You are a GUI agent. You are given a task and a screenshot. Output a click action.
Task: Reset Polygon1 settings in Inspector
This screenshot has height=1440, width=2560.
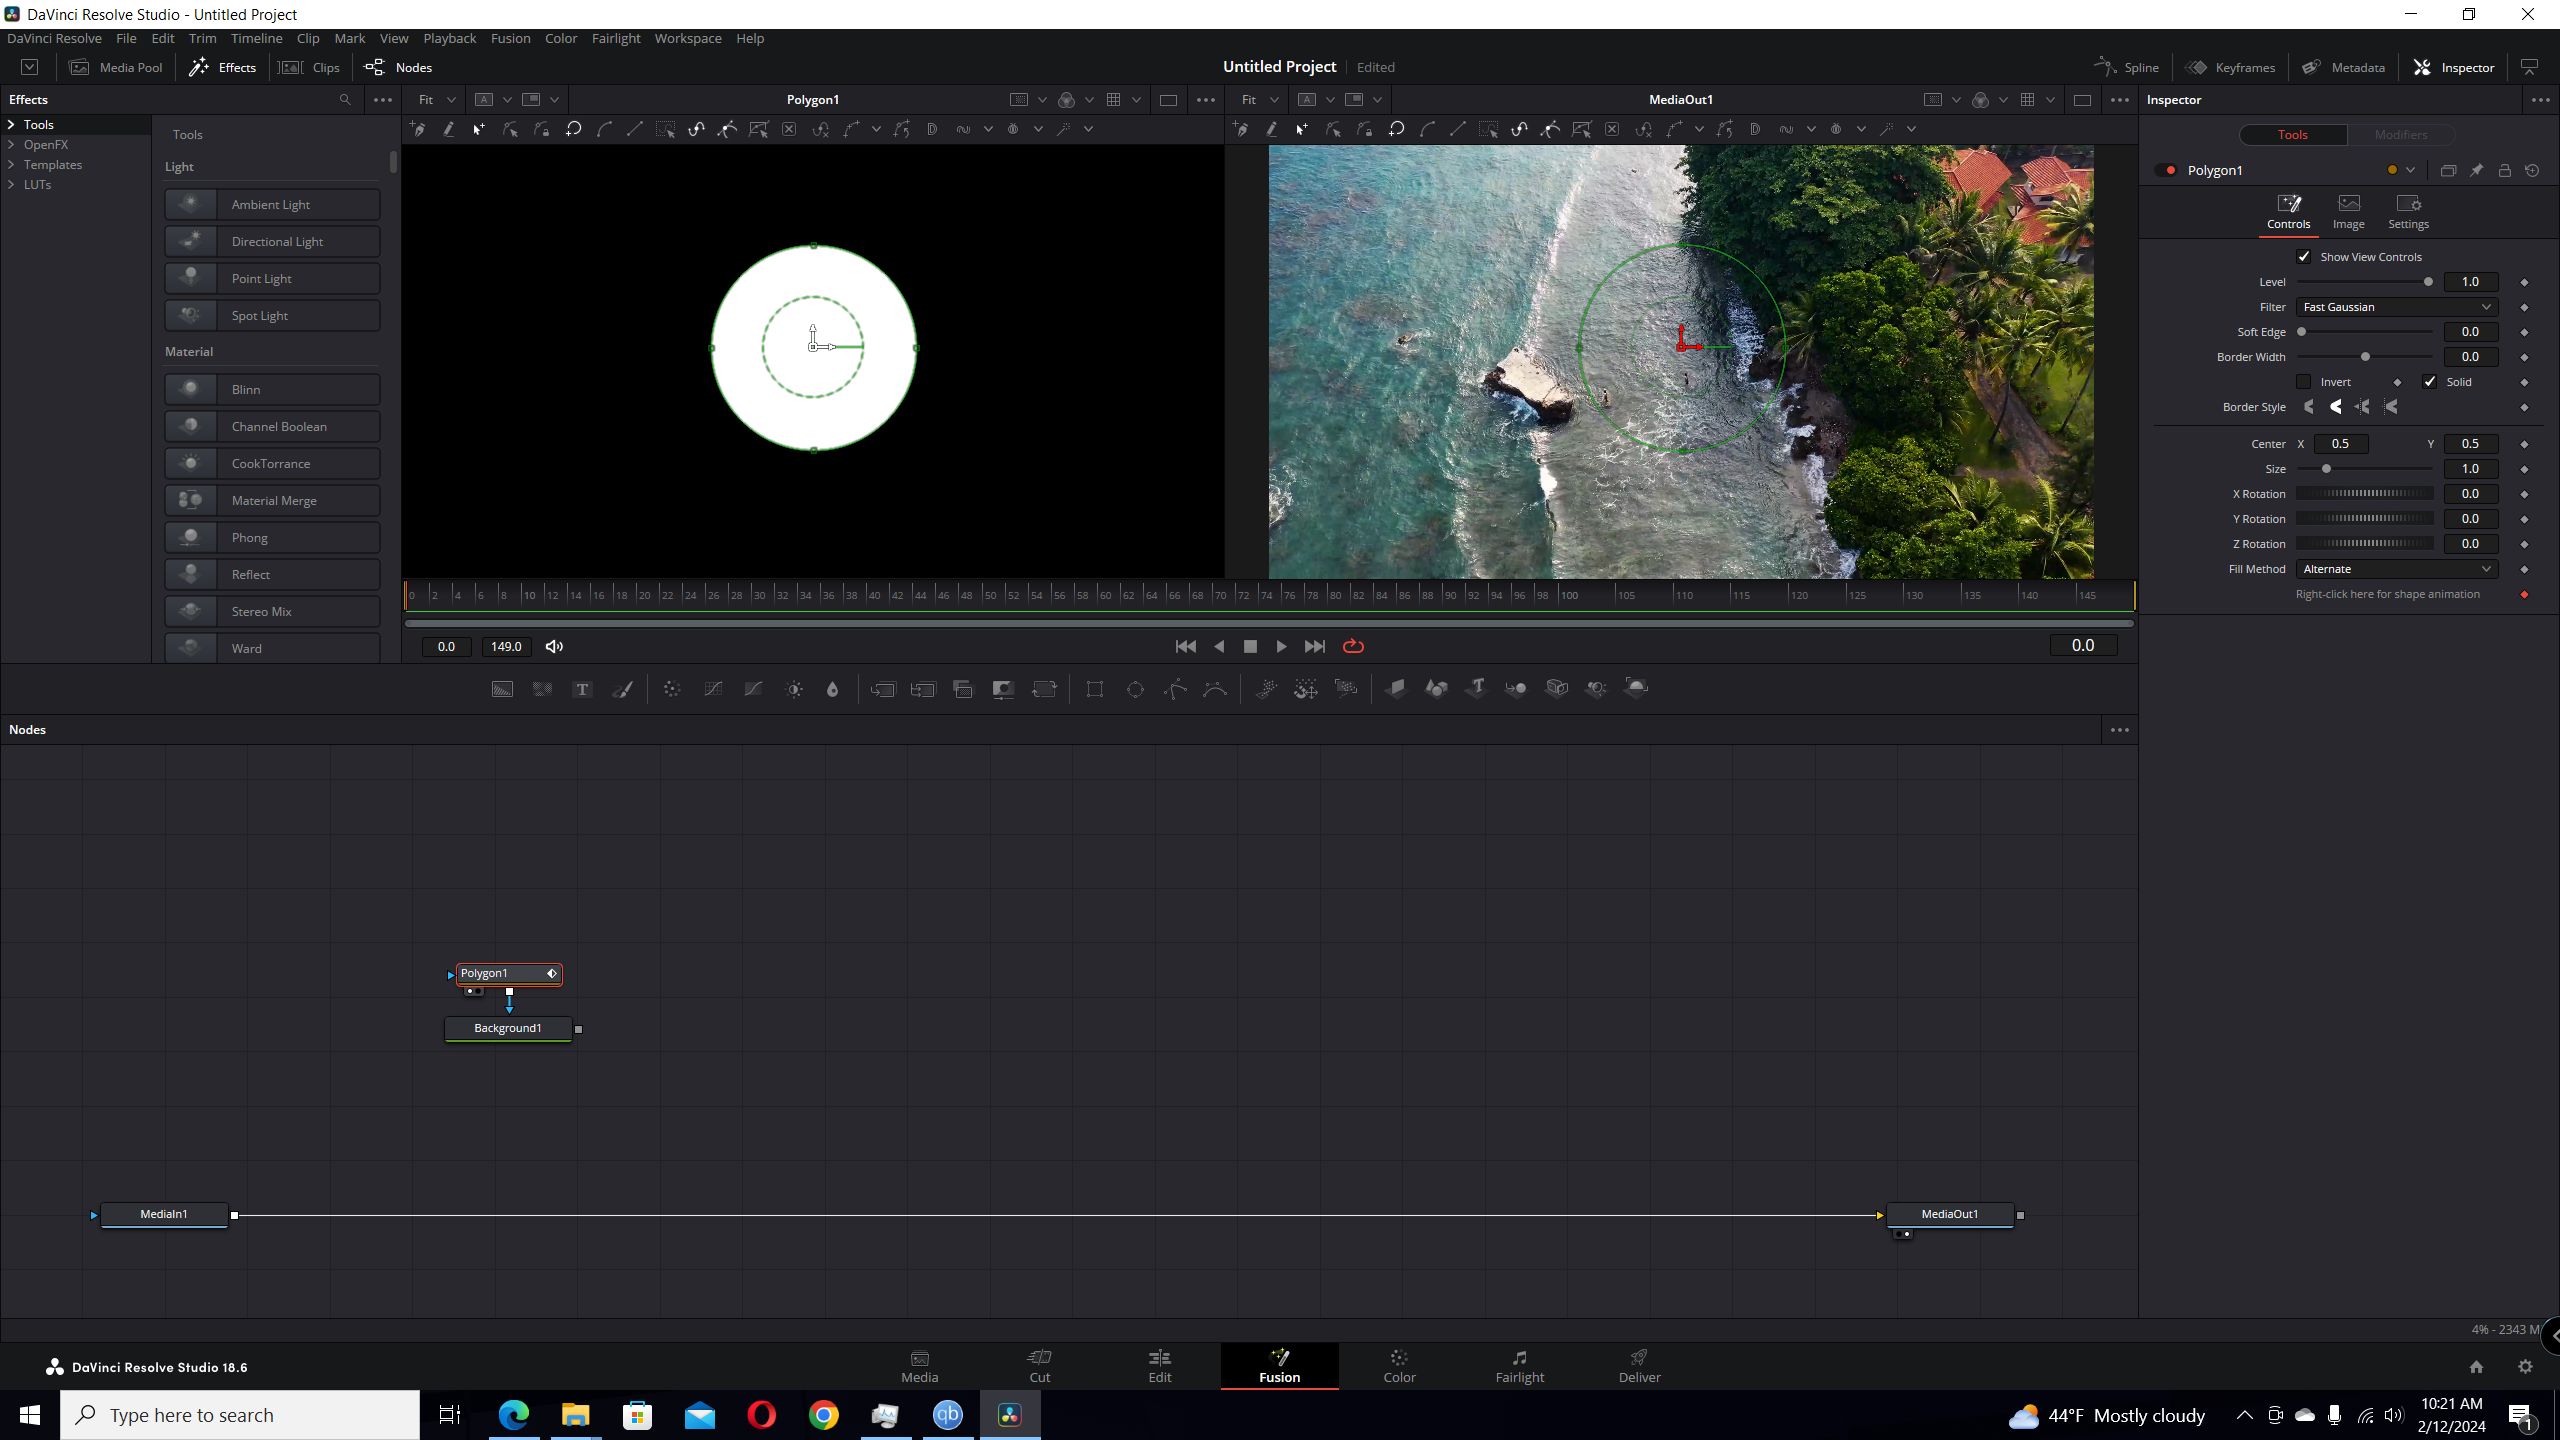[2532, 171]
